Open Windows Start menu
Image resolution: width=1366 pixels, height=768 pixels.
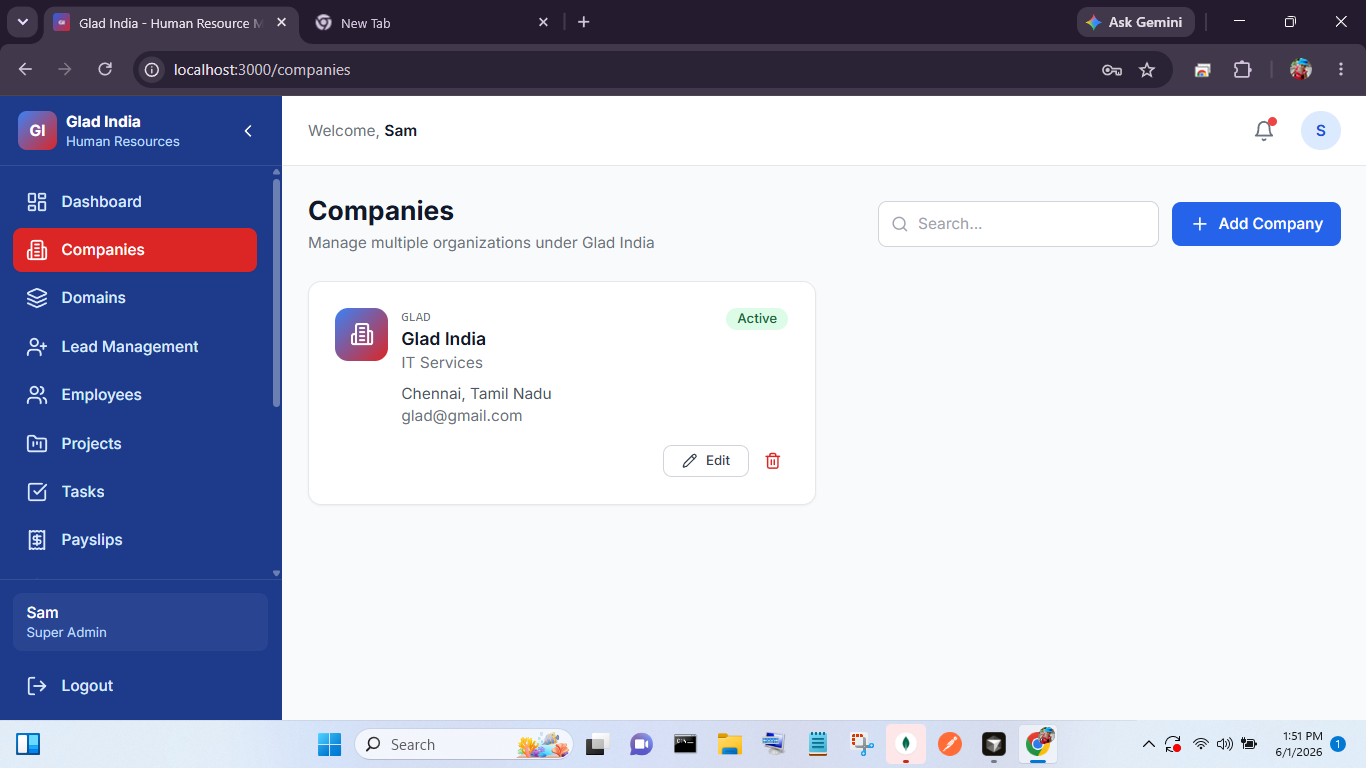(329, 745)
